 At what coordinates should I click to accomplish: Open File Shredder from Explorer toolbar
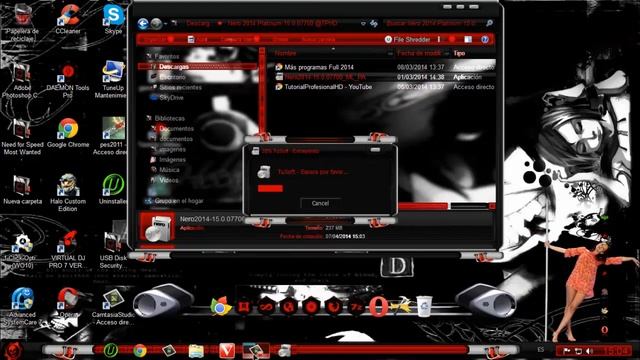407,40
